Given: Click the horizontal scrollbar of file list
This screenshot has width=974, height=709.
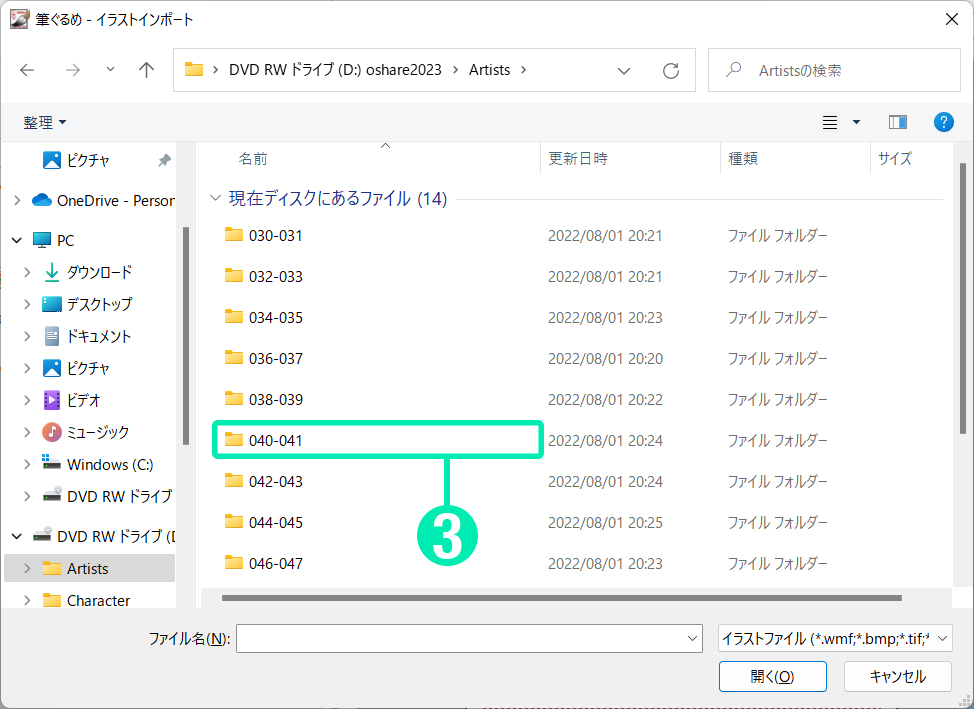Looking at the screenshot, I should click(560, 598).
